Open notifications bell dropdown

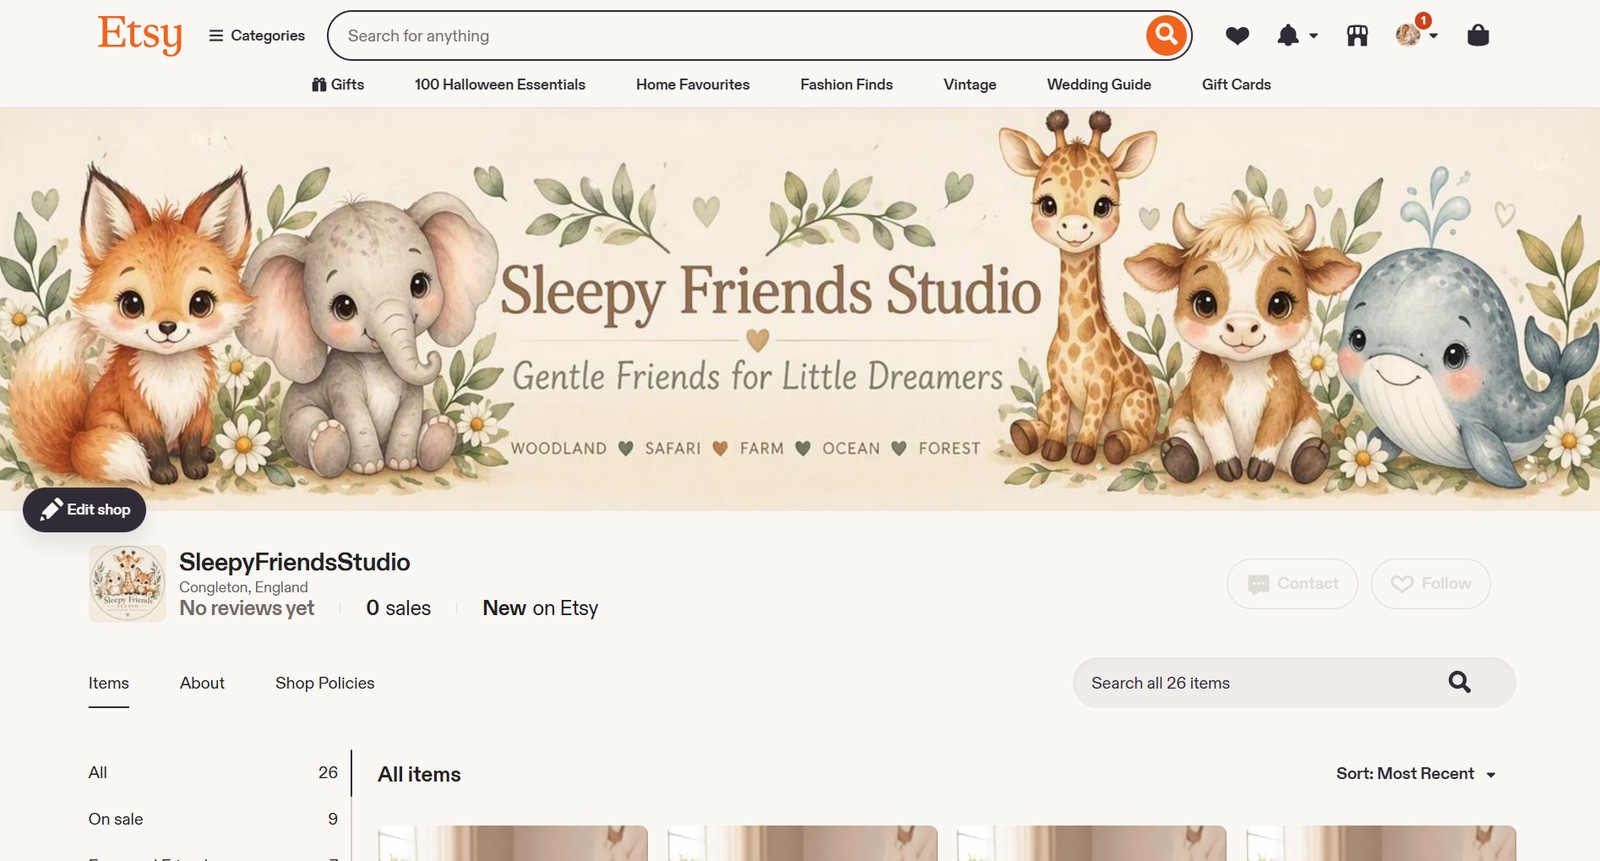click(1297, 36)
